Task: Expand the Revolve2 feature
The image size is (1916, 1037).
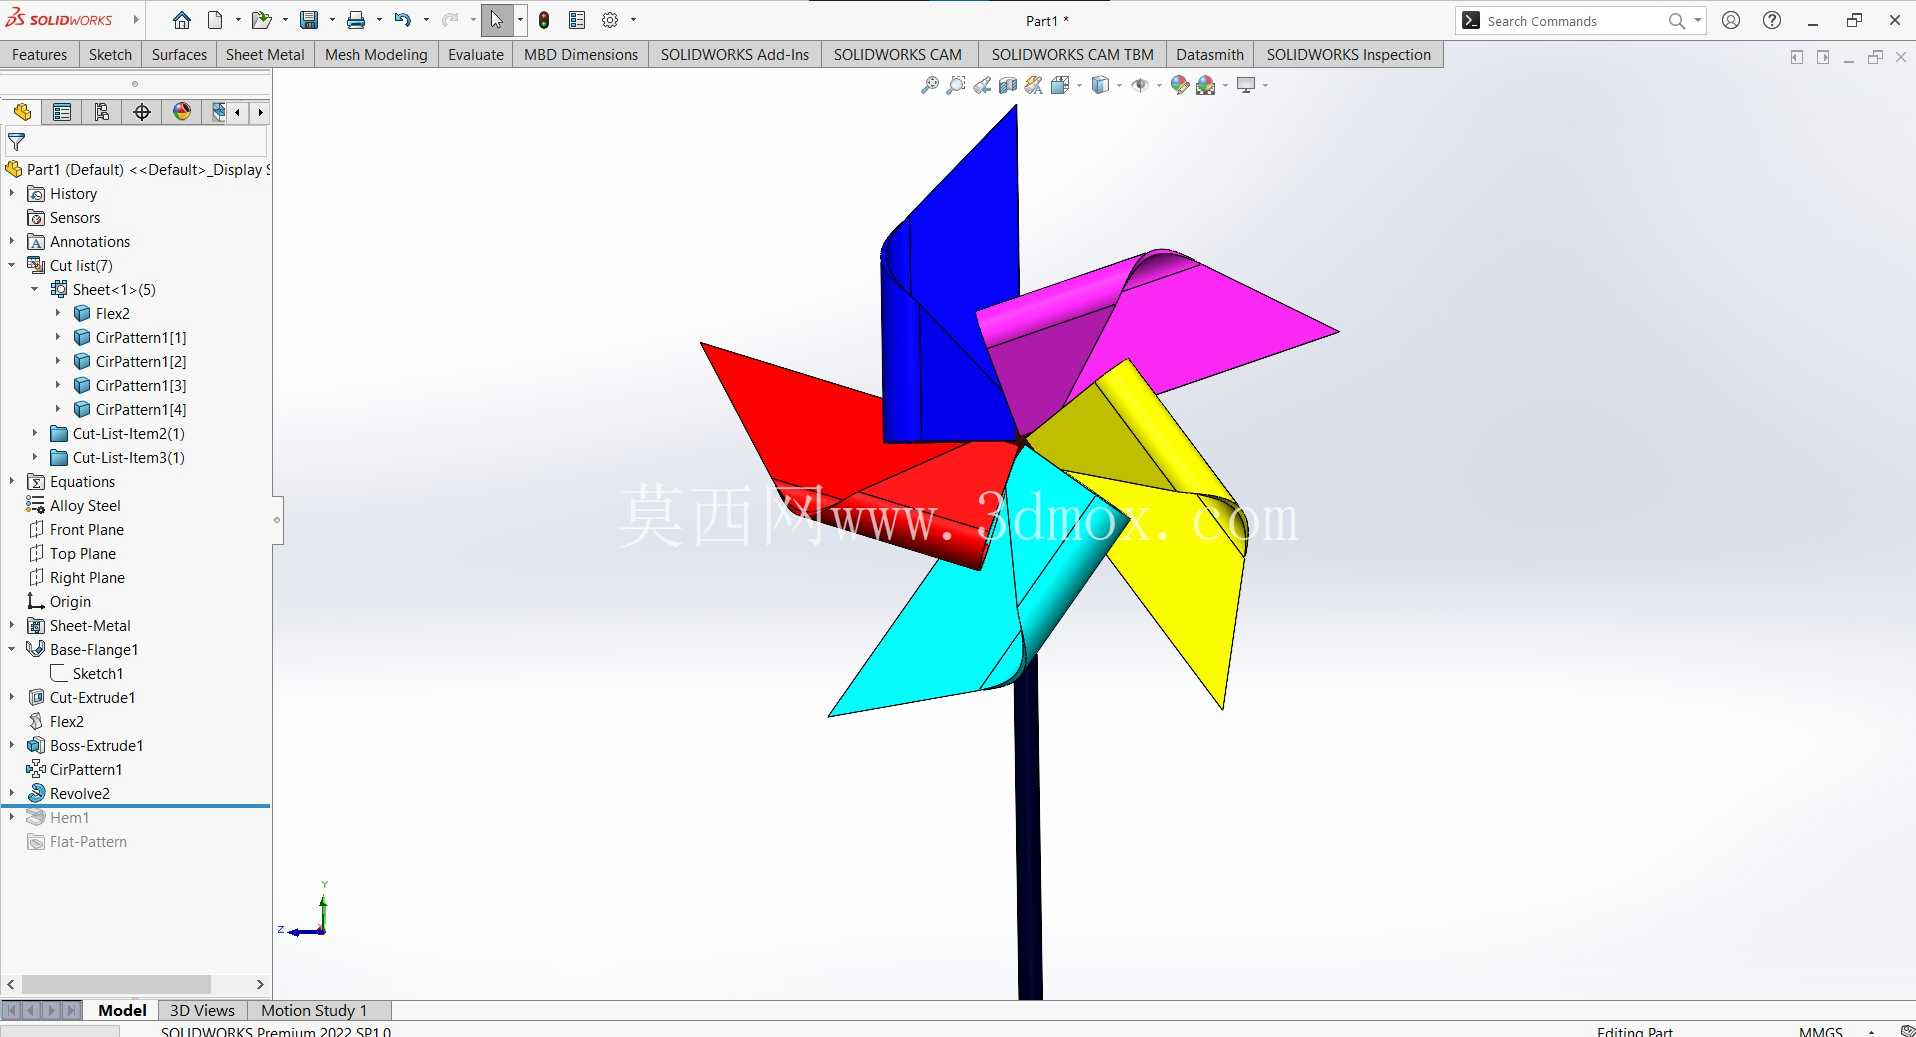Action: pos(12,793)
